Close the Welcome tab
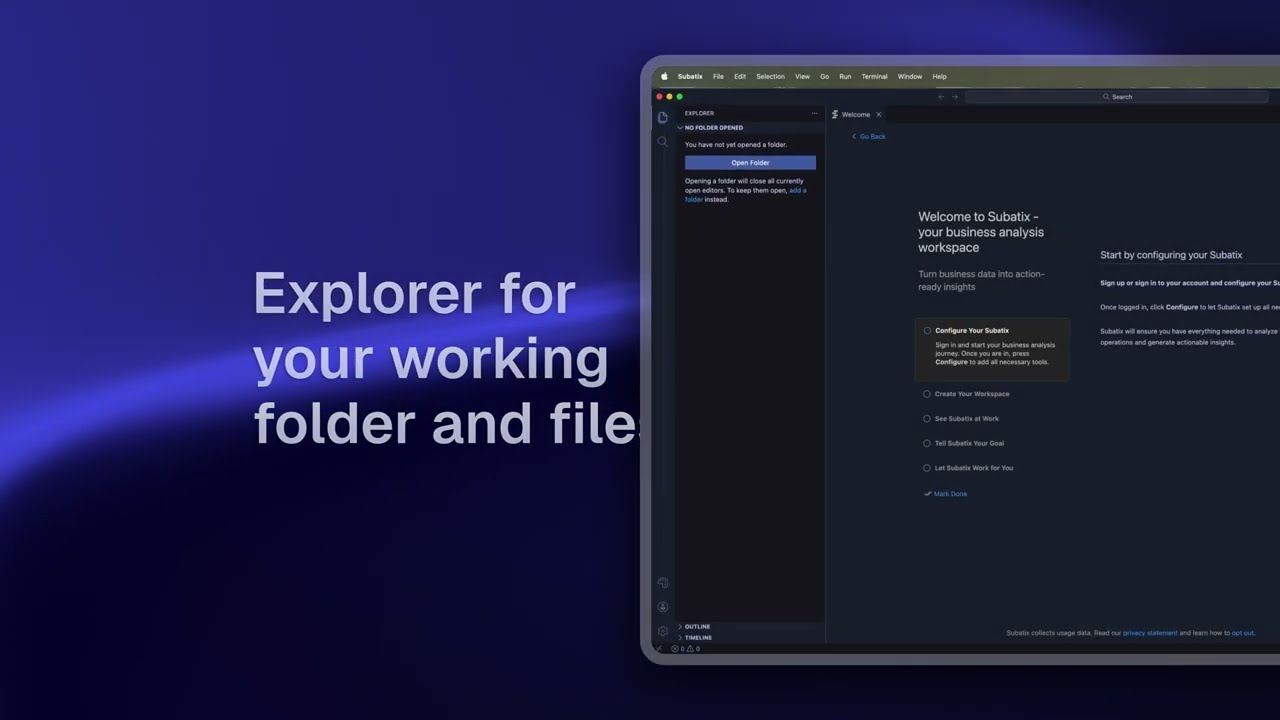 (x=879, y=114)
